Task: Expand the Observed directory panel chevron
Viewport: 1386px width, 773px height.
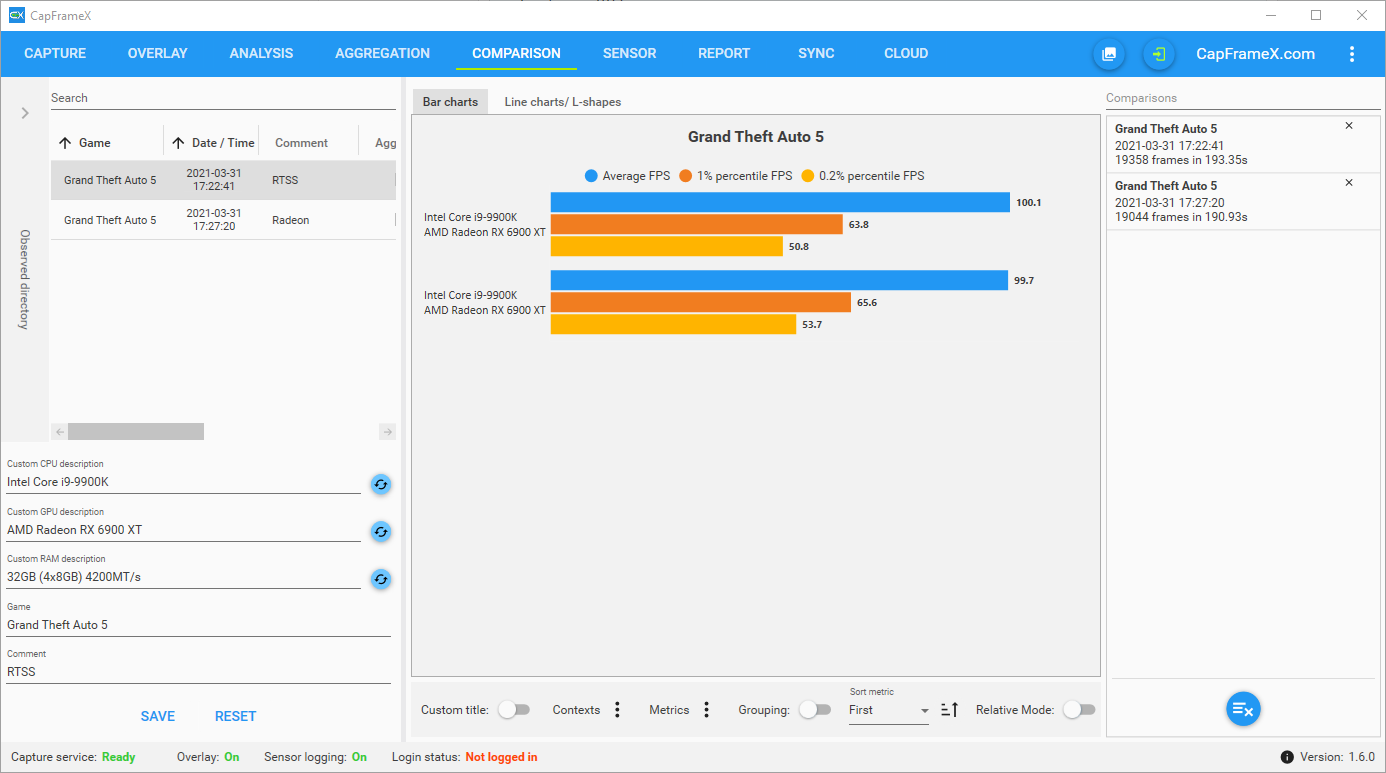Action: (25, 113)
